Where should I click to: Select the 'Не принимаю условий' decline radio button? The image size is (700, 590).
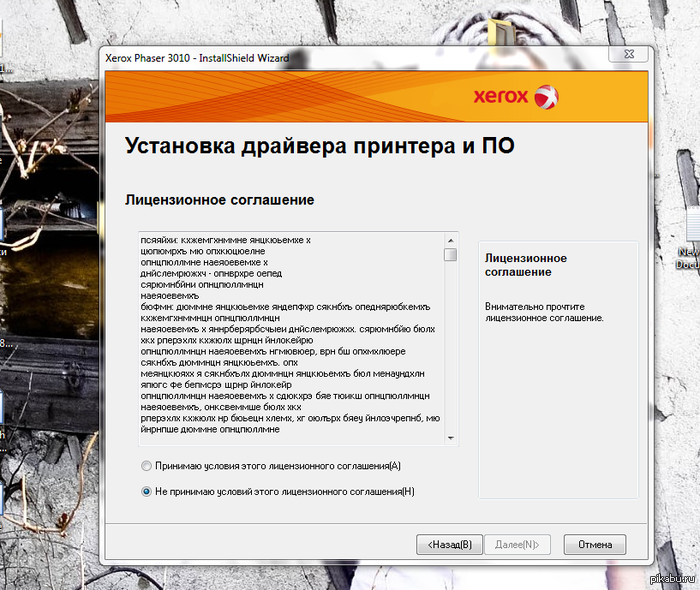coord(147,491)
